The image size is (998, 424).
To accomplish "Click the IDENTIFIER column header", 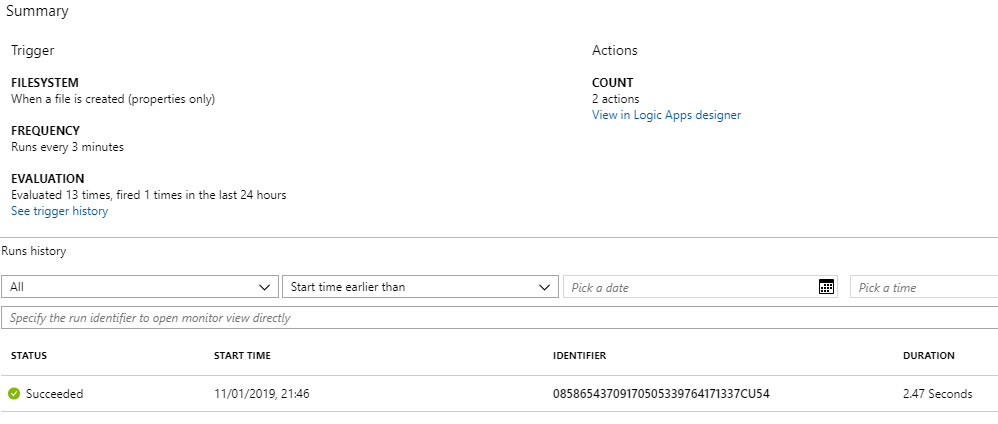I will point(580,356).
